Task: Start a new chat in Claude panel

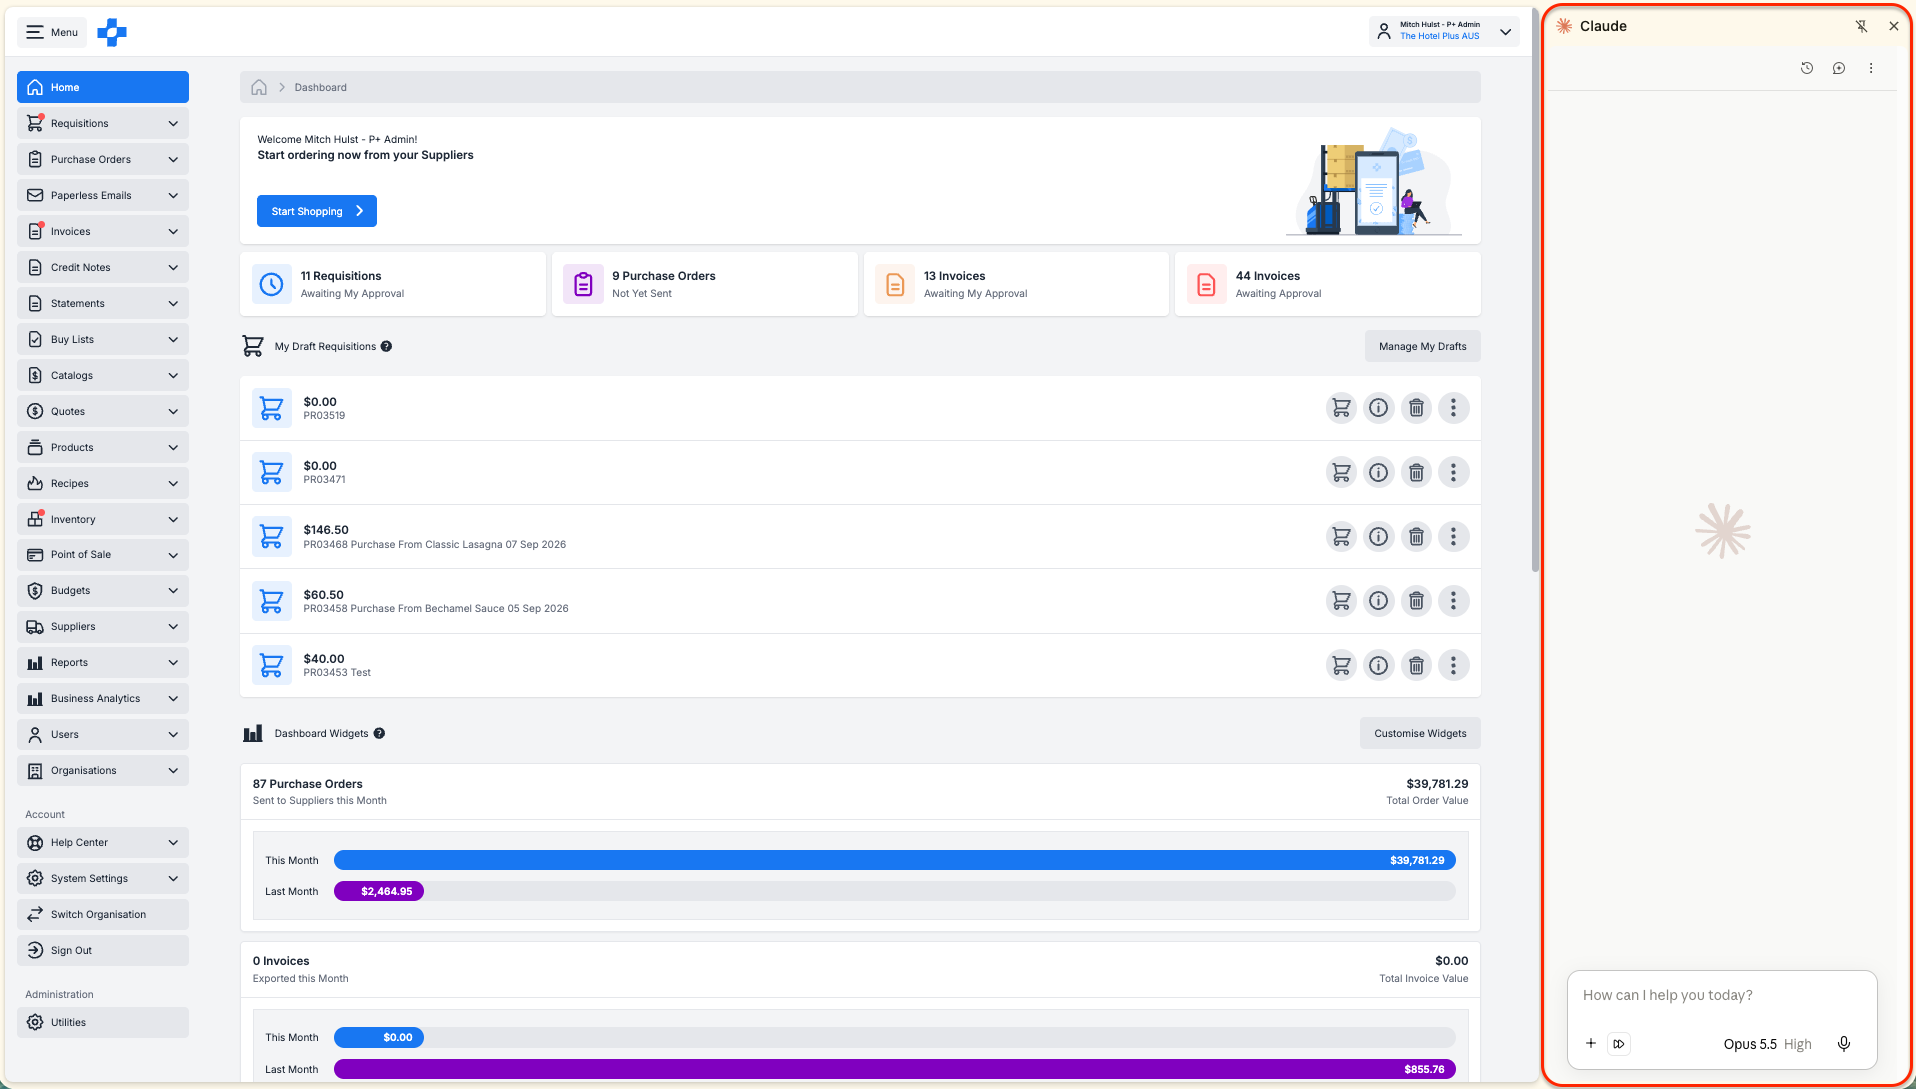Action: coord(1839,68)
